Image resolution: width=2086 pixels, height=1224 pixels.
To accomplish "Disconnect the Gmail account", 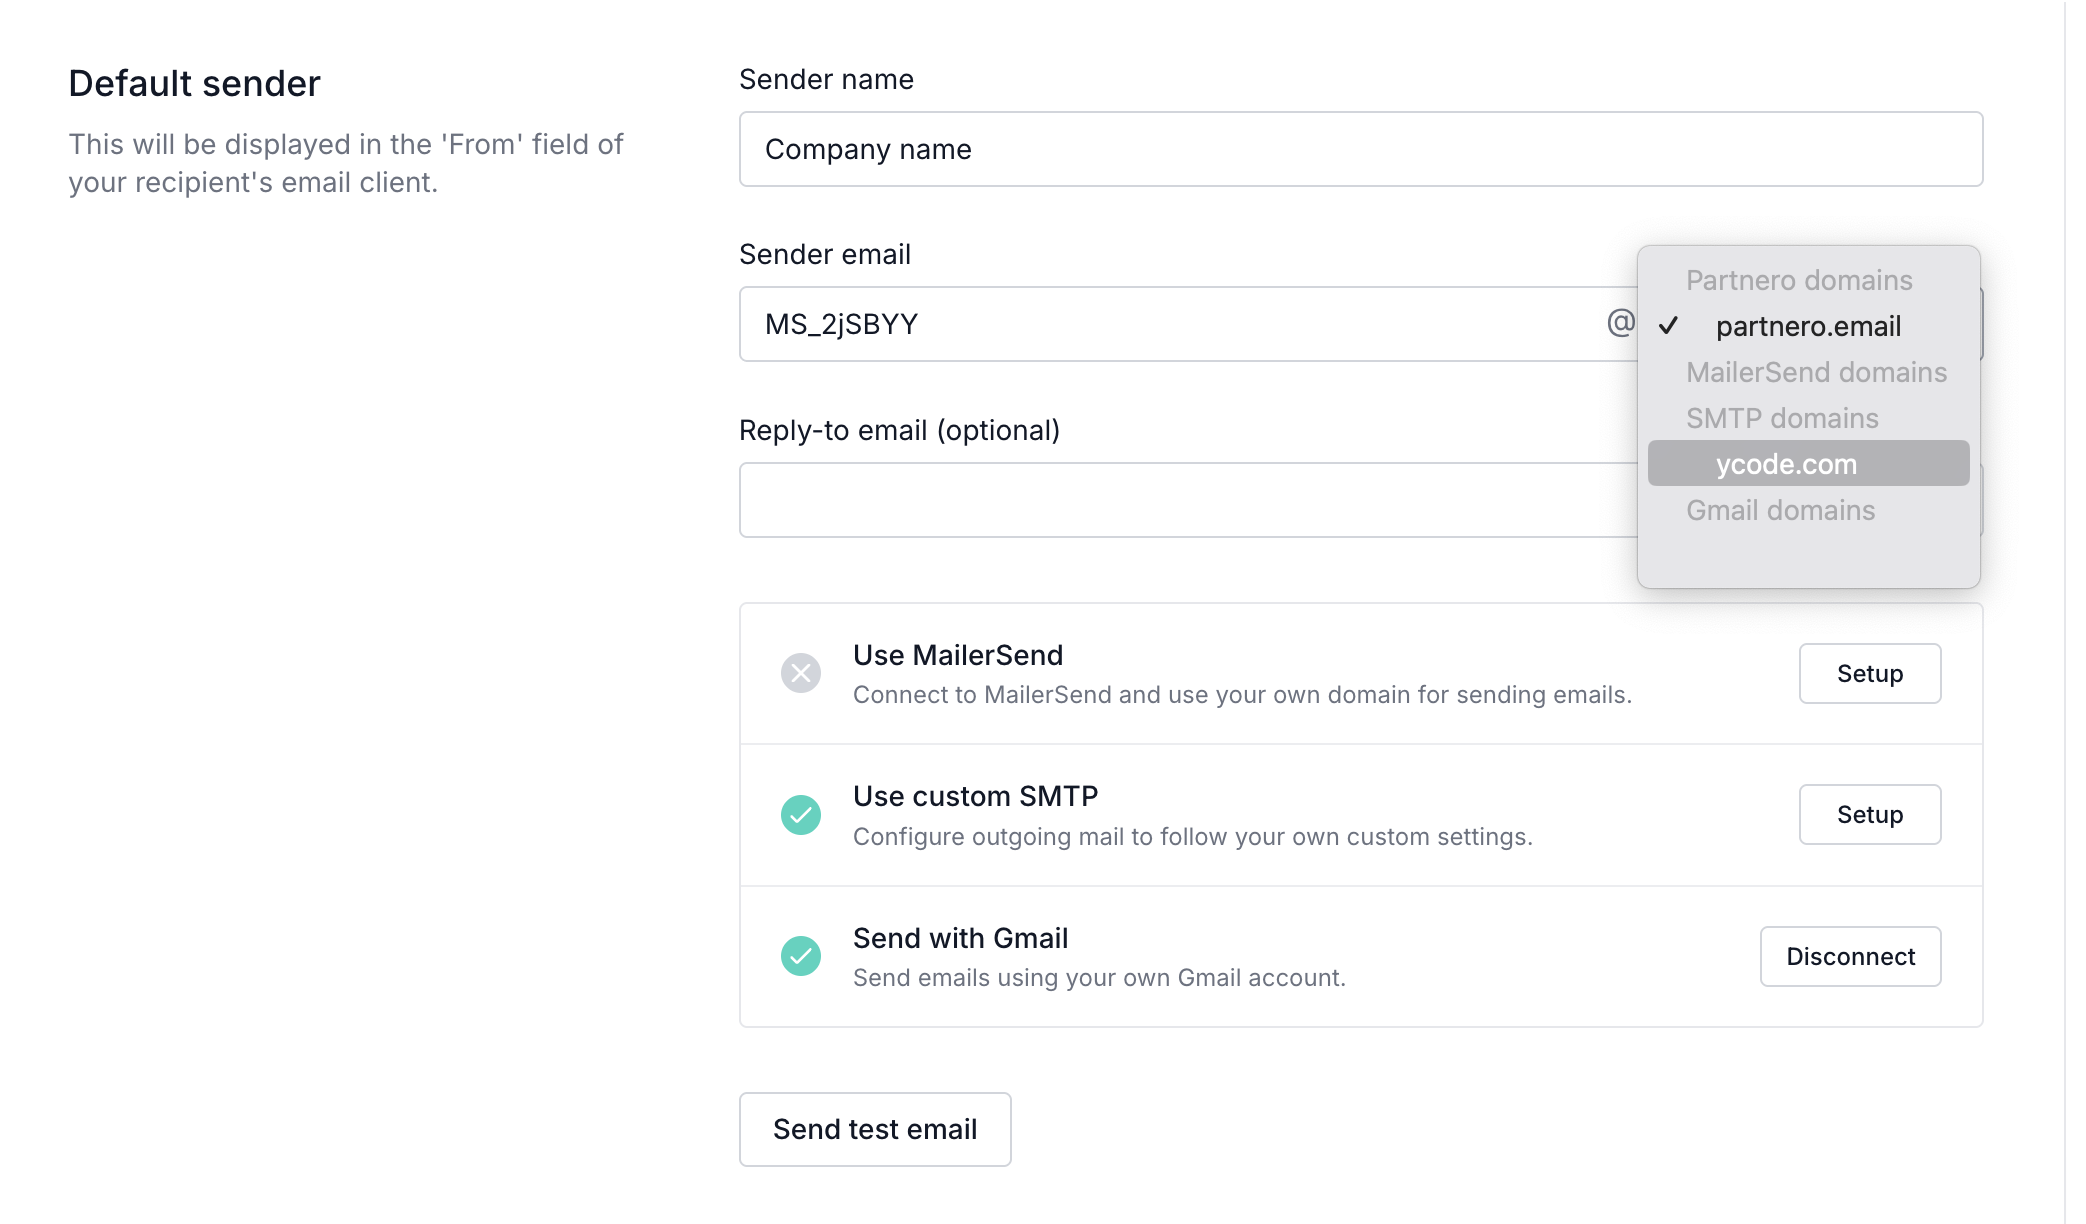I will pos(1850,957).
